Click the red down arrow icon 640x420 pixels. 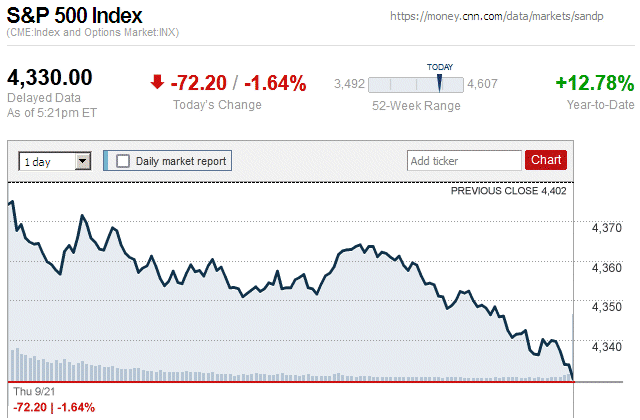[x=157, y=82]
